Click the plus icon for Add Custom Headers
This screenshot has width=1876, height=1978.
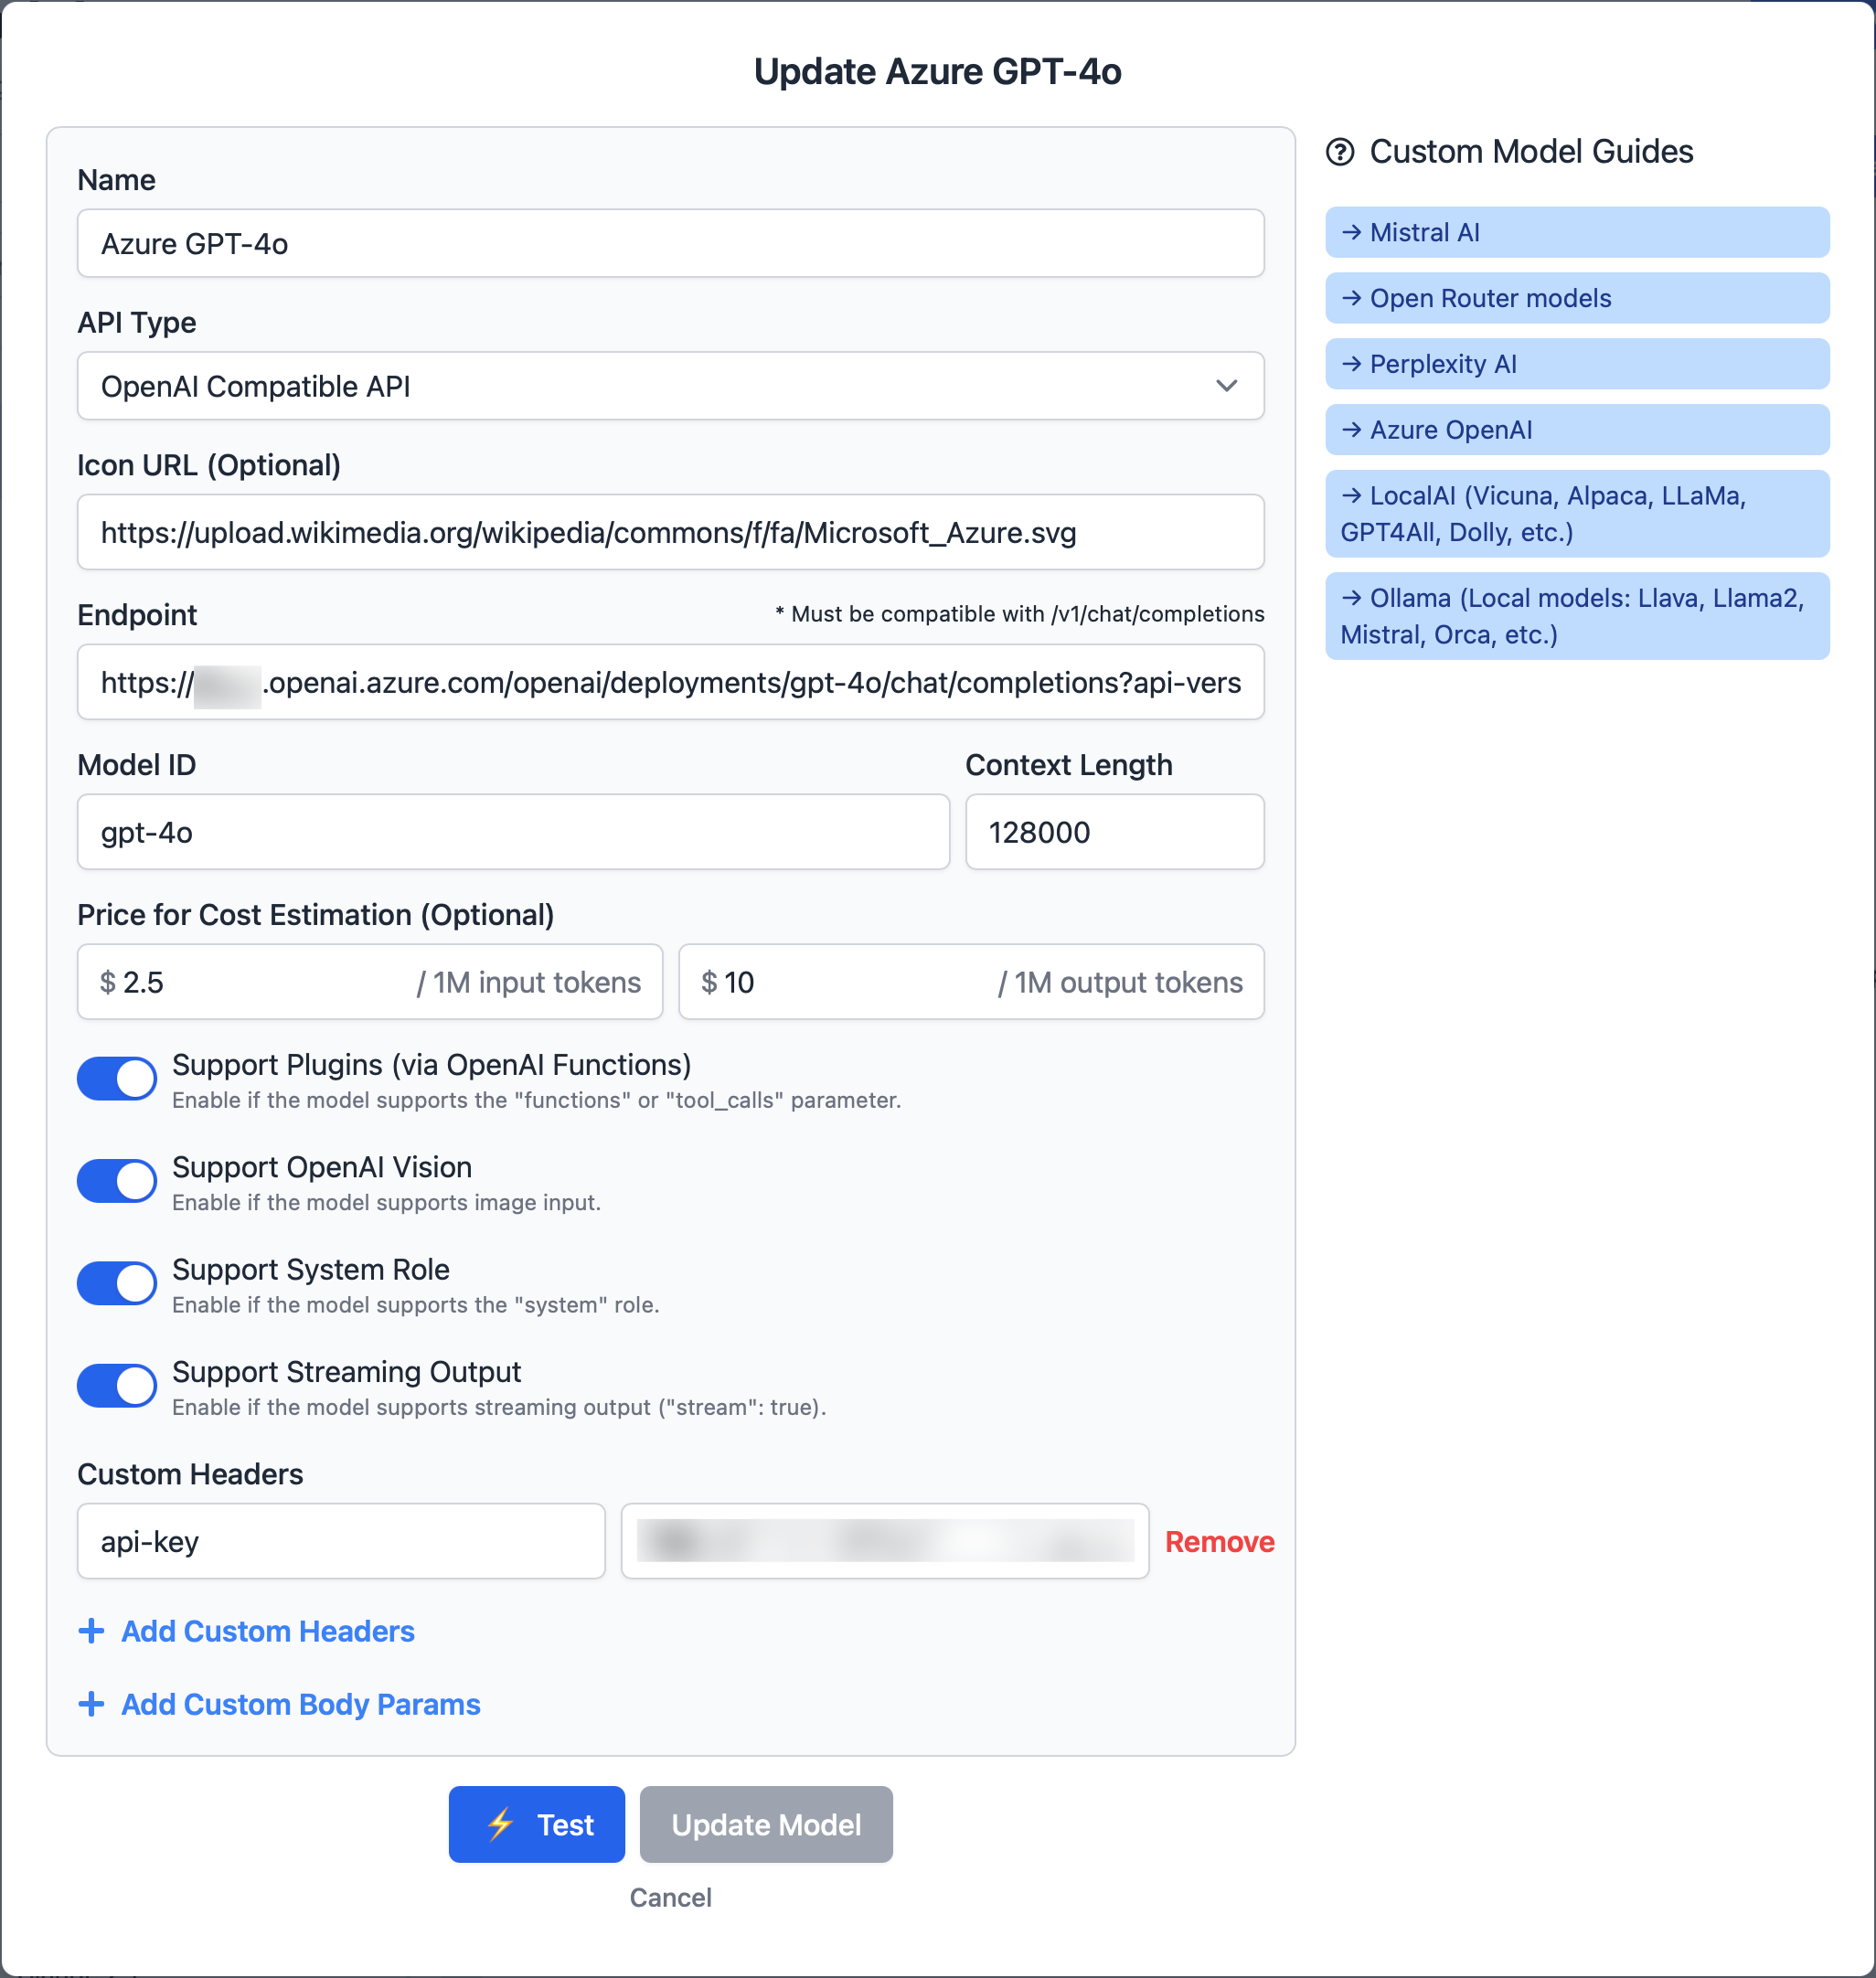91,1631
